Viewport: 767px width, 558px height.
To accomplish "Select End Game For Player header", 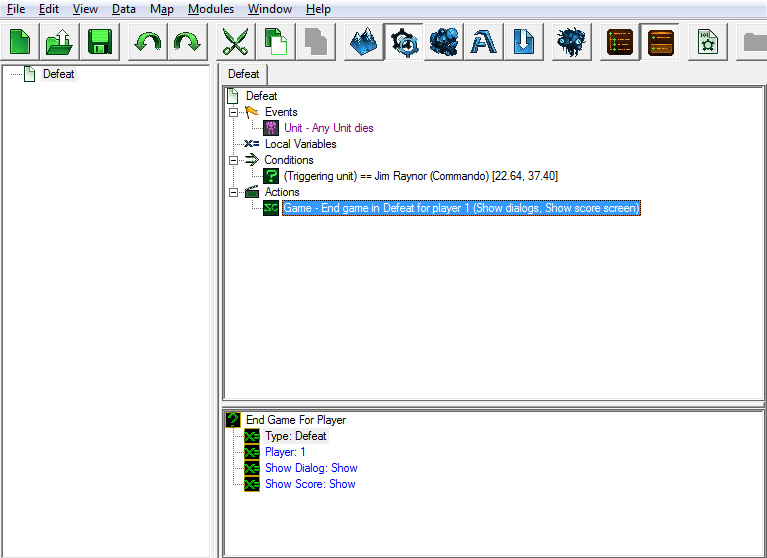I will pos(295,420).
